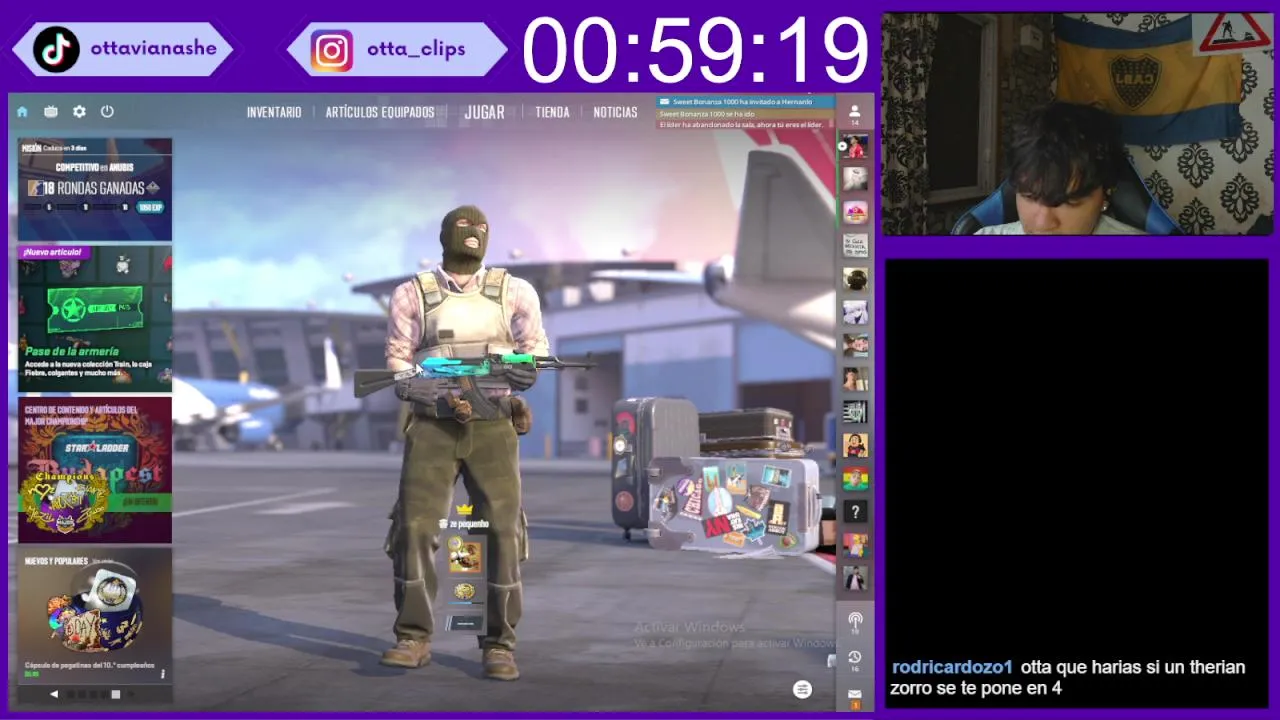Select the JUGAR tab
This screenshot has height=720, width=1280.
[x=484, y=112]
